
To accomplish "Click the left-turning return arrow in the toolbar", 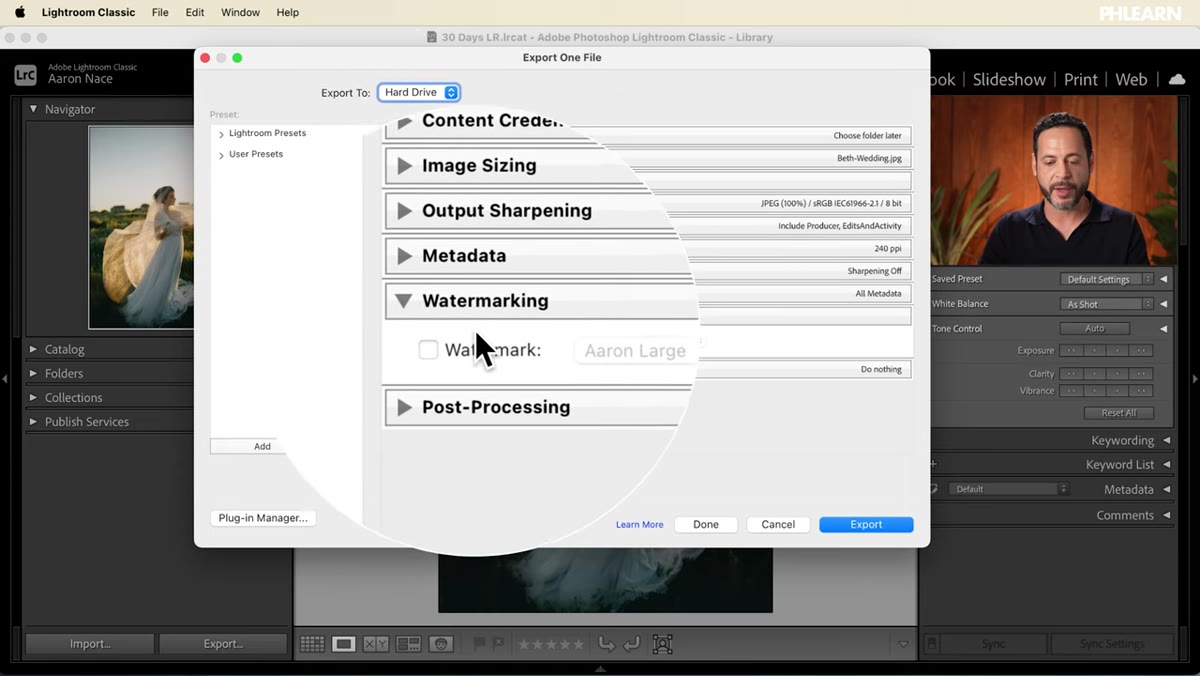I will [631, 644].
